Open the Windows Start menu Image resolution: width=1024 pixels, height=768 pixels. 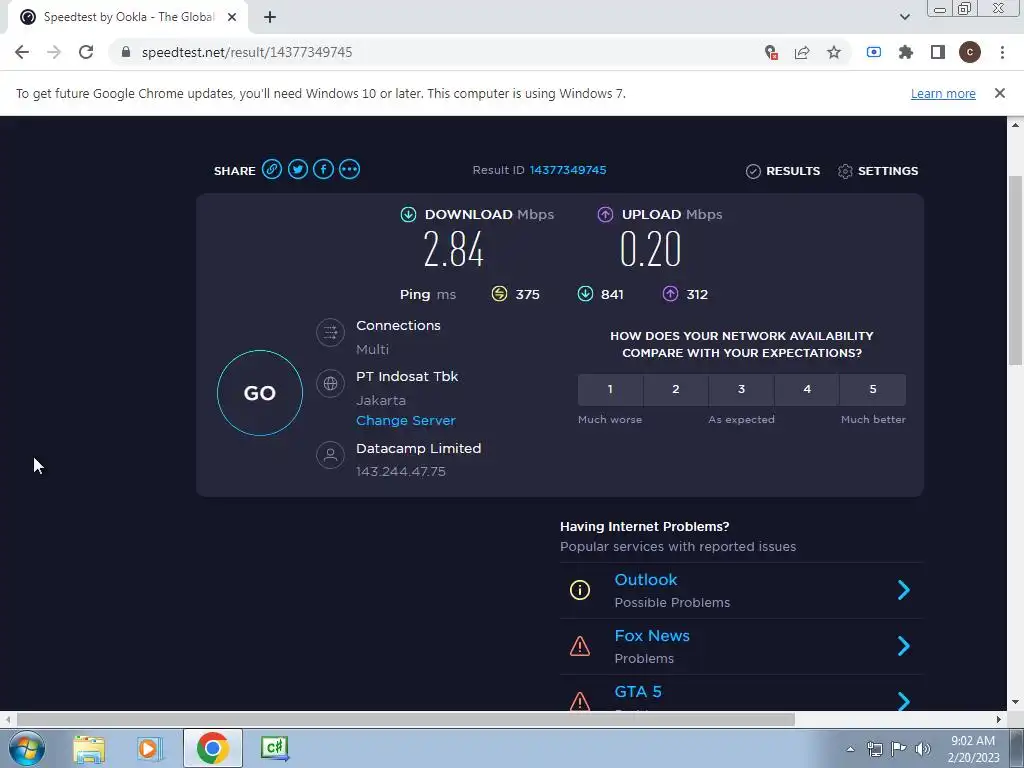(26, 748)
